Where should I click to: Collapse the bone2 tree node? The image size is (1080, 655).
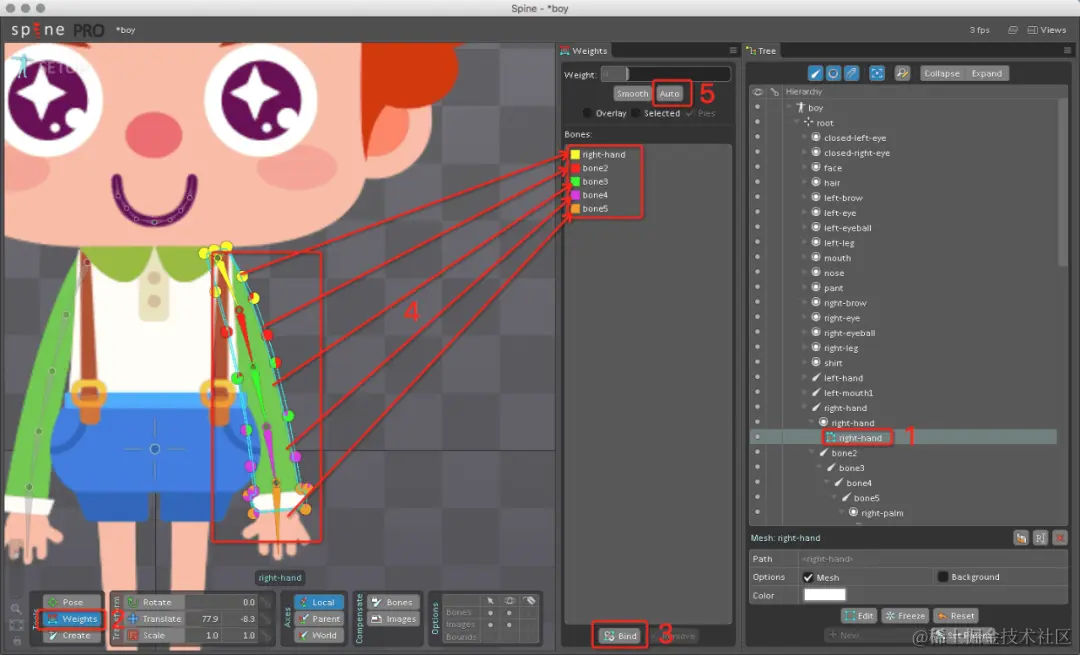pyautogui.click(x=812, y=453)
